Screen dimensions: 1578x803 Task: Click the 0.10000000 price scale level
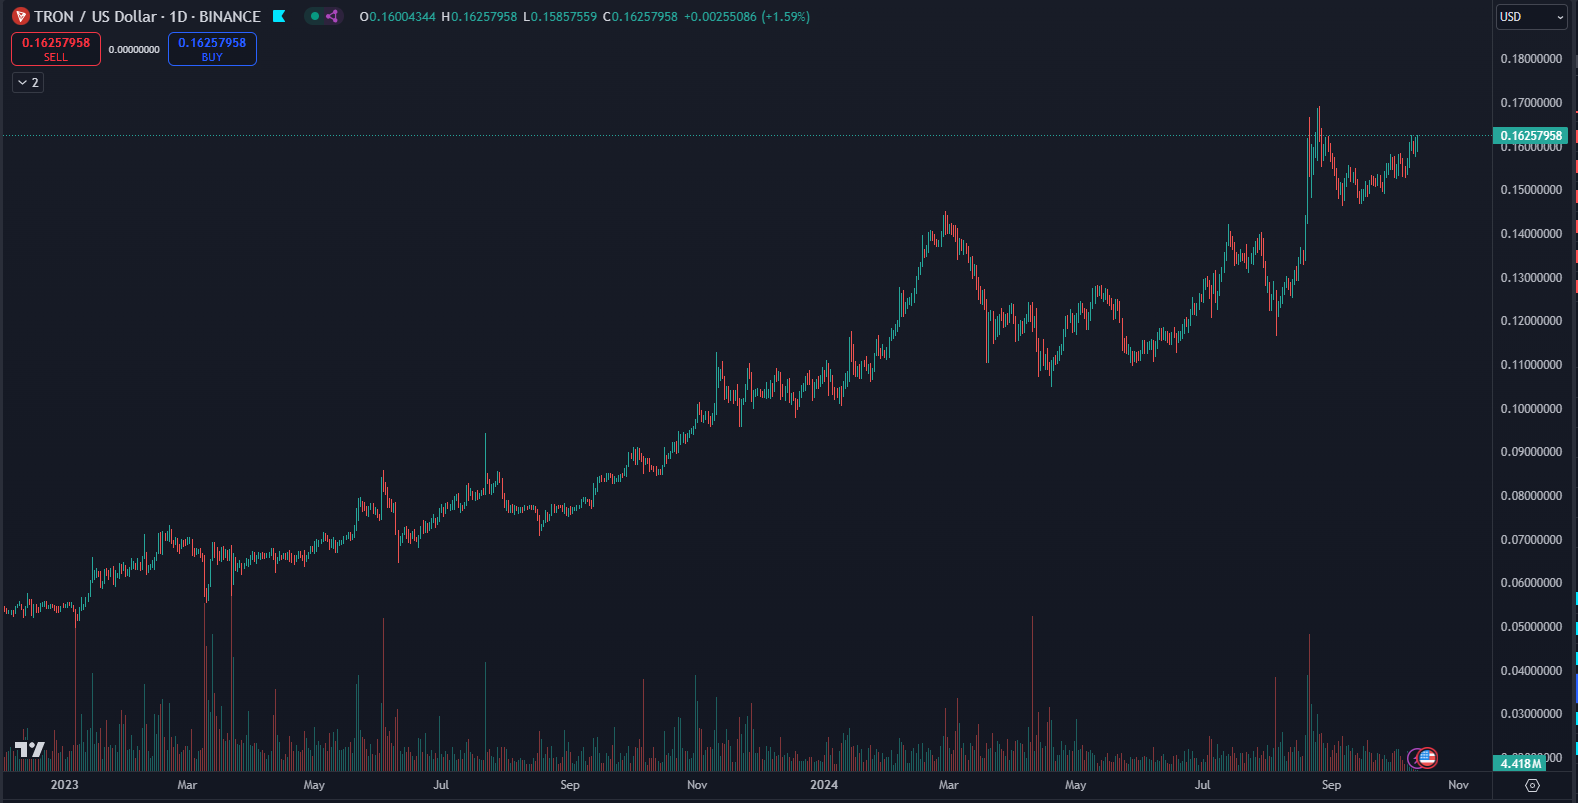(x=1531, y=409)
